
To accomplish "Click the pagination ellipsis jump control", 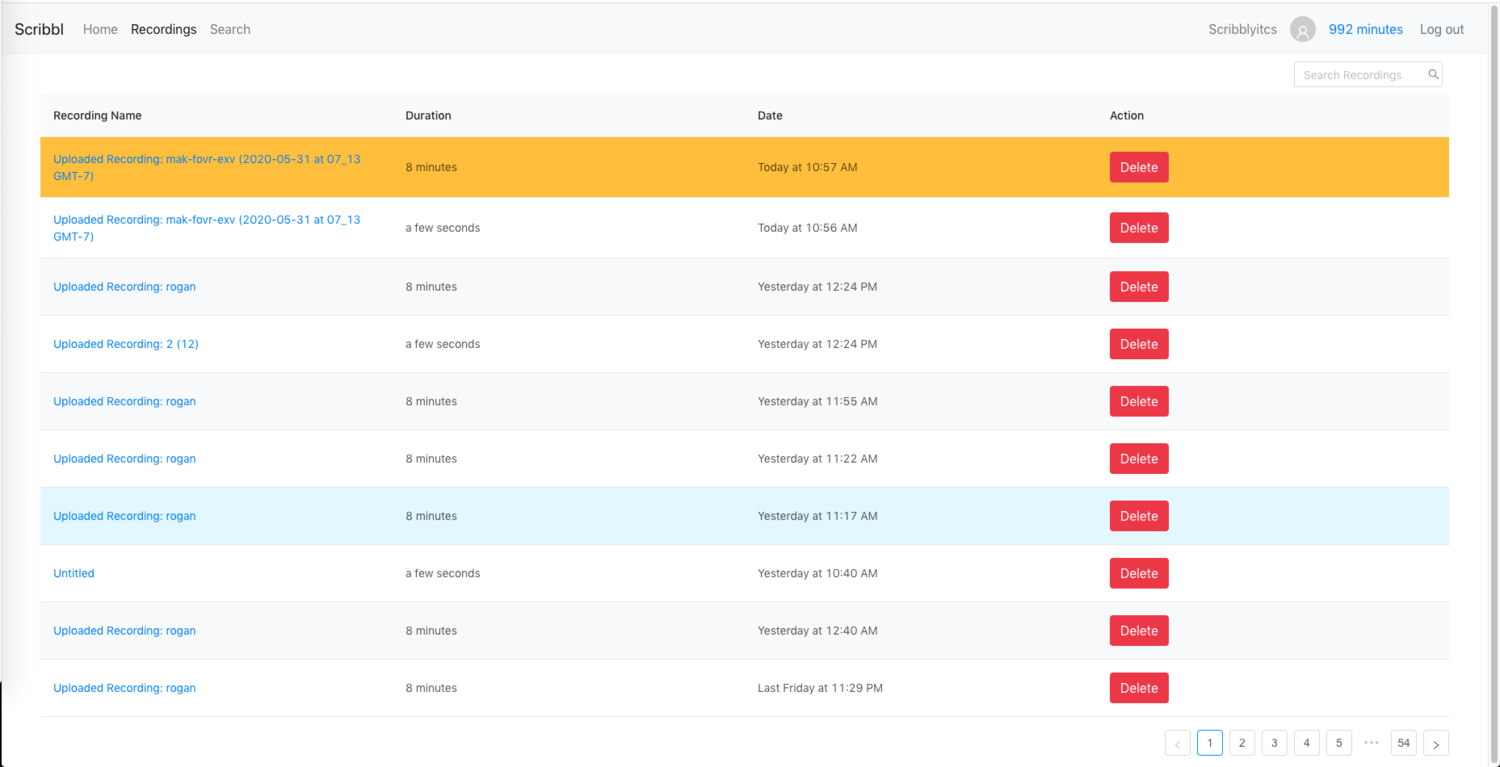I will tap(1371, 743).
